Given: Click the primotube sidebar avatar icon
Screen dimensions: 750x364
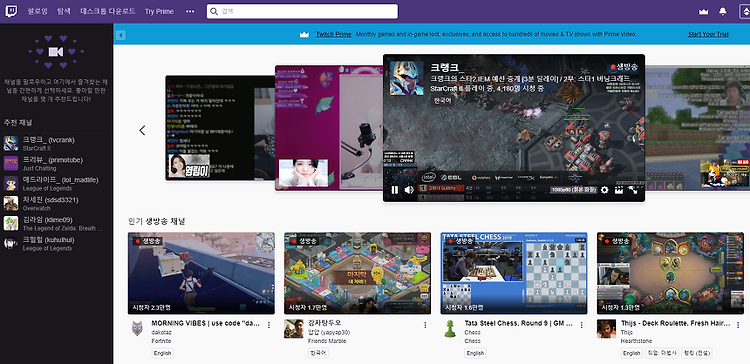Looking at the screenshot, I should click(x=11, y=163).
